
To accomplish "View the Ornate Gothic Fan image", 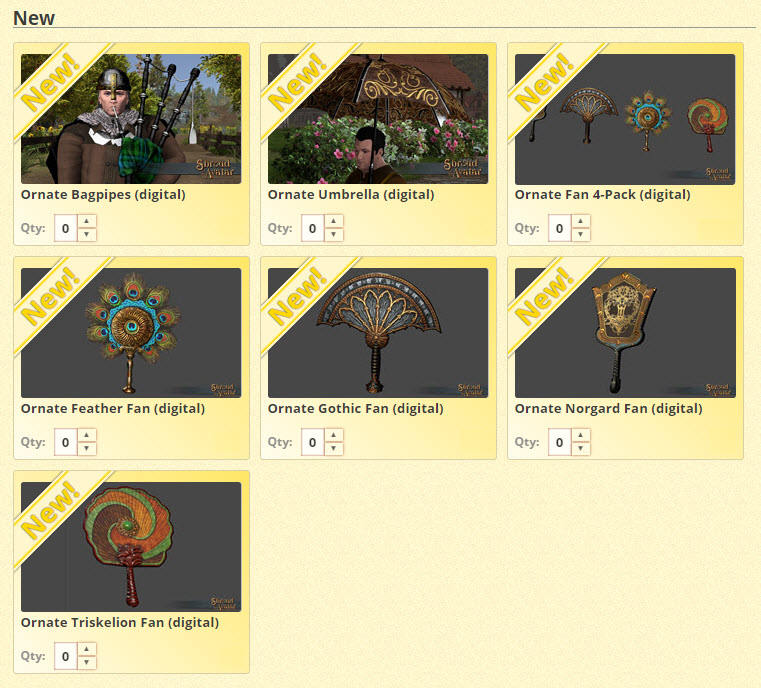I will [378, 333].
